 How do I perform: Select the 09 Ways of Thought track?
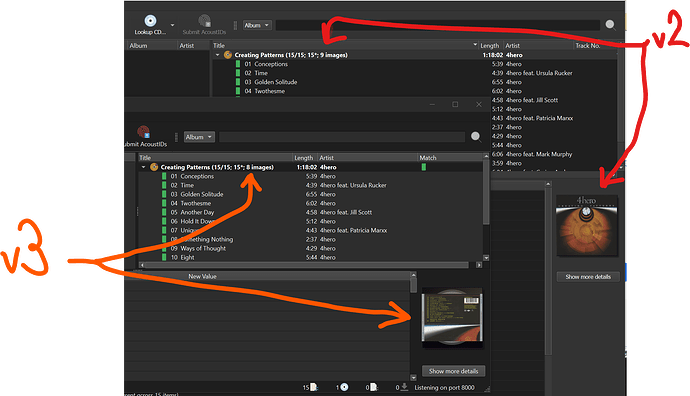pos(198,249)
